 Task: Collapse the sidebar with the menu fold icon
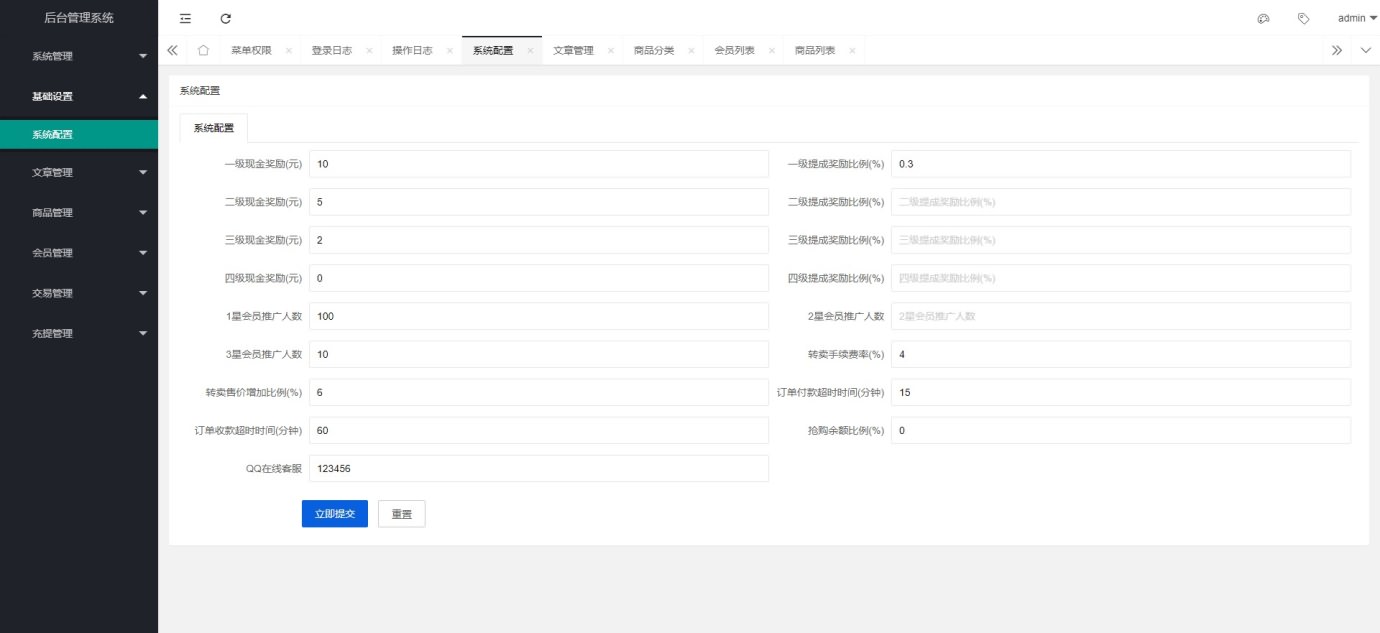[x=185, y=18]
